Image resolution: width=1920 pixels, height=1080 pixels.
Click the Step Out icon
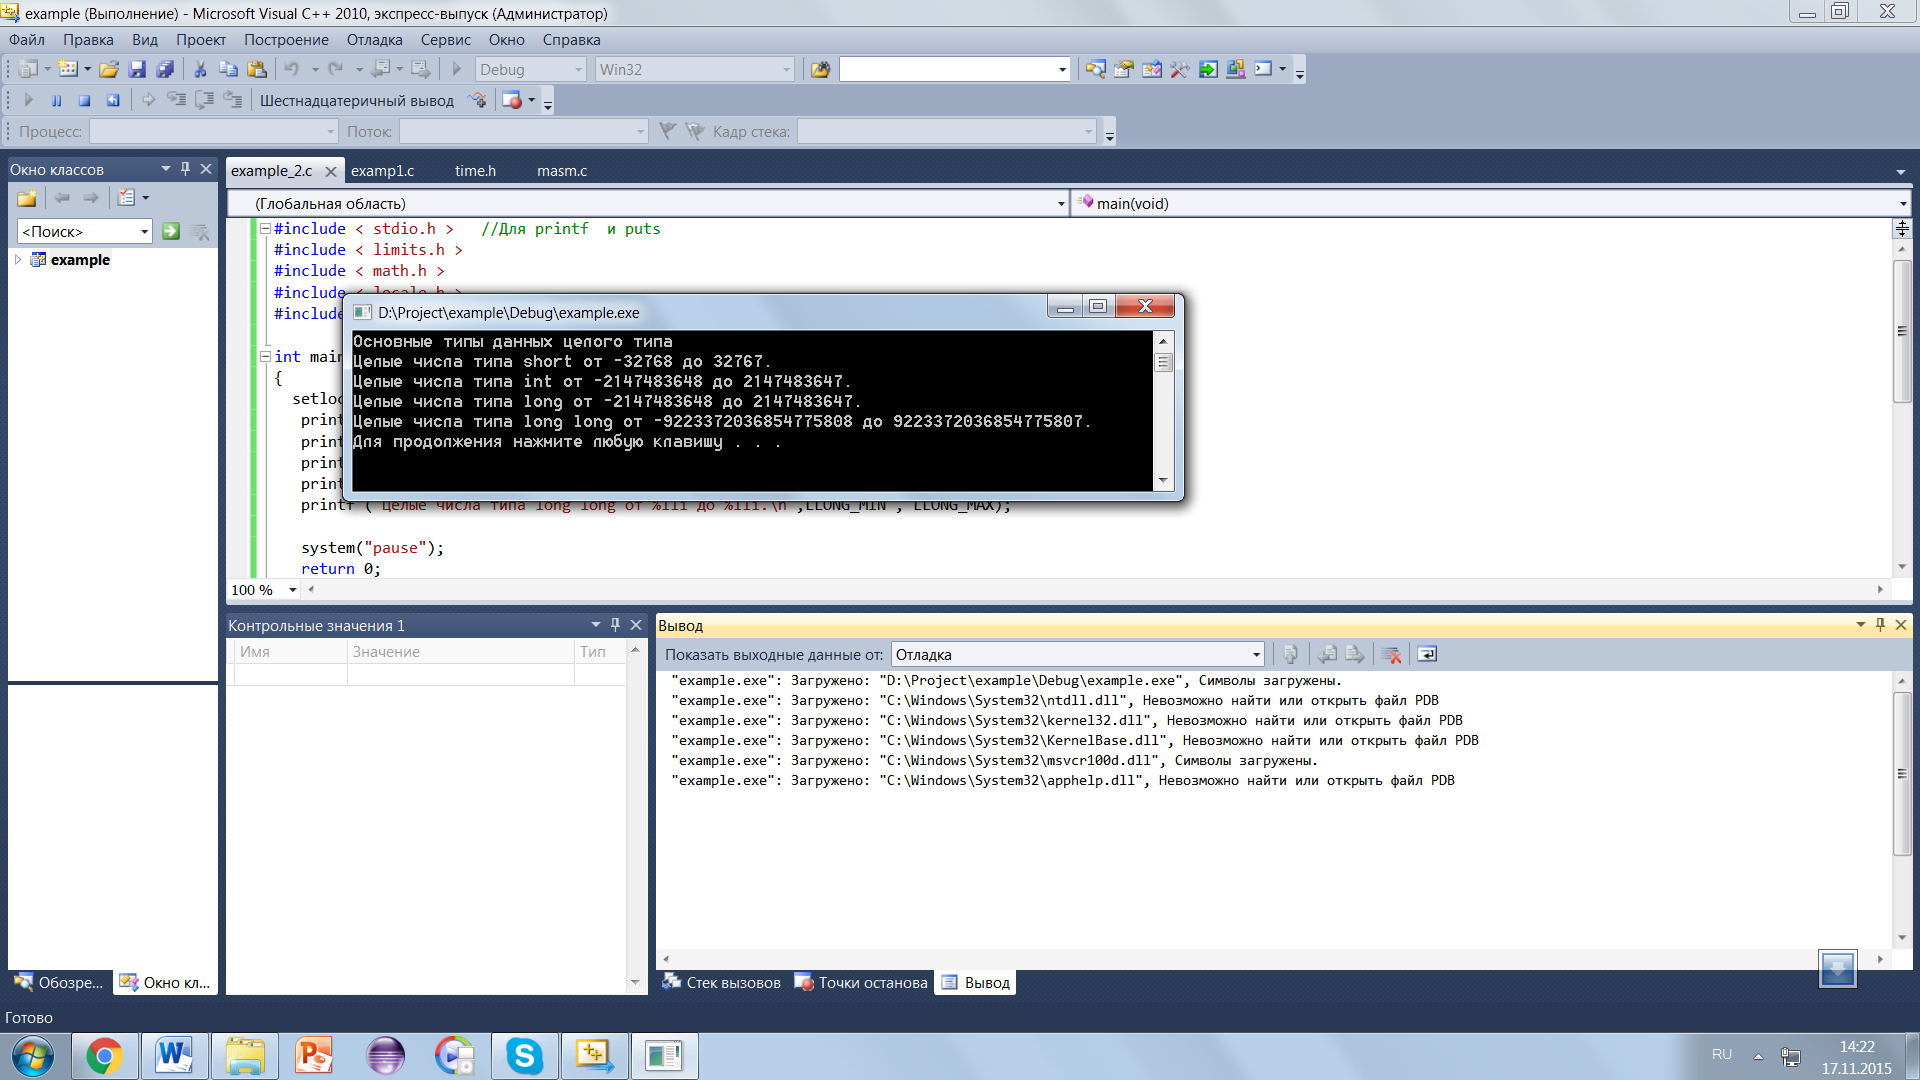232,100
